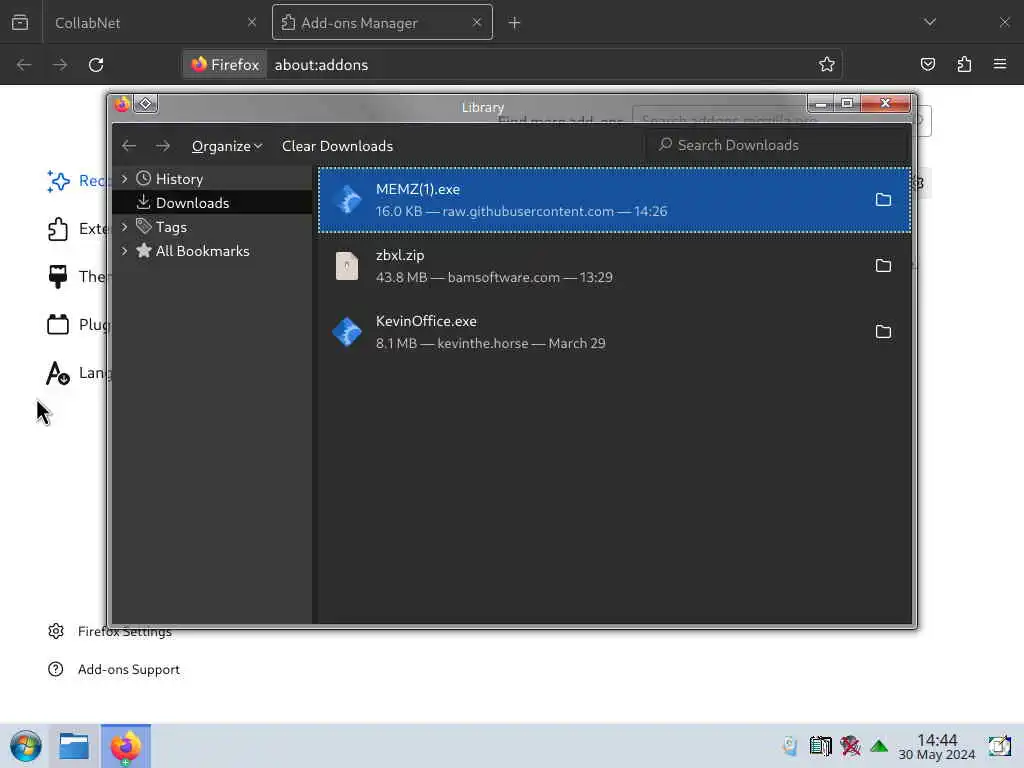Click the Themes brush icon in the Add-ons sidebar
Viewport: 1024px width, 768px height.
coord(57,276)
